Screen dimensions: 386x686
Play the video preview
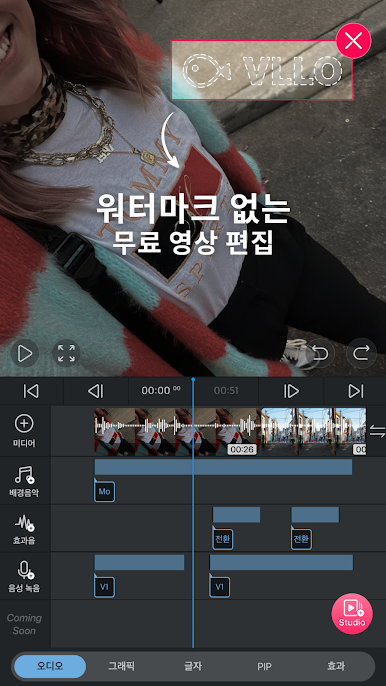tap(25, 353)
